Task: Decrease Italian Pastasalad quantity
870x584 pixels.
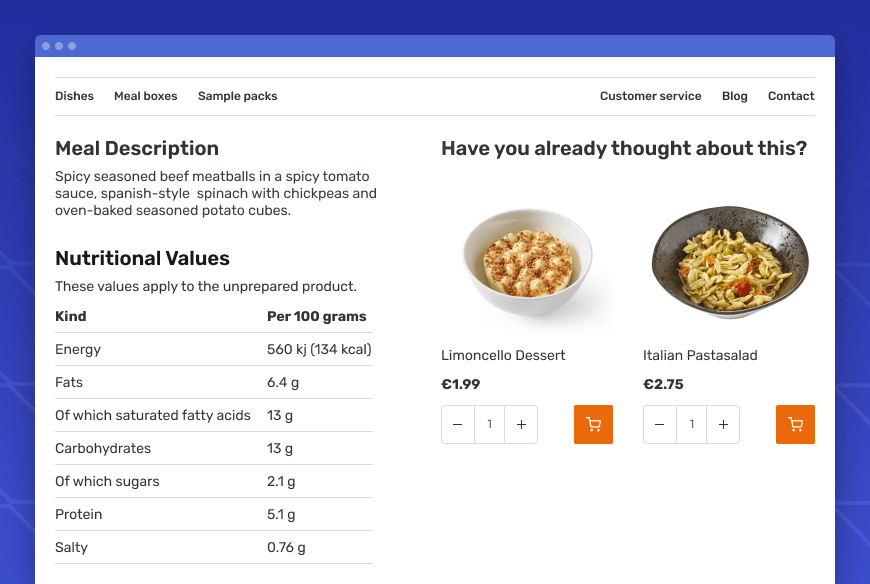Action: 659,424
